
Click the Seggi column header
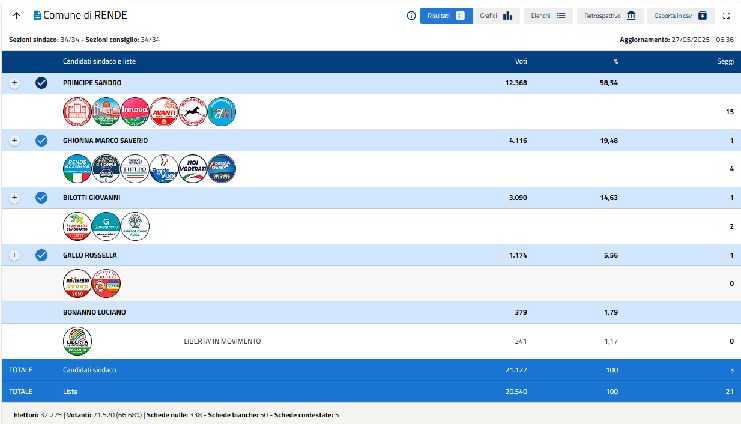pyautogui.click(x=725, y=61)
